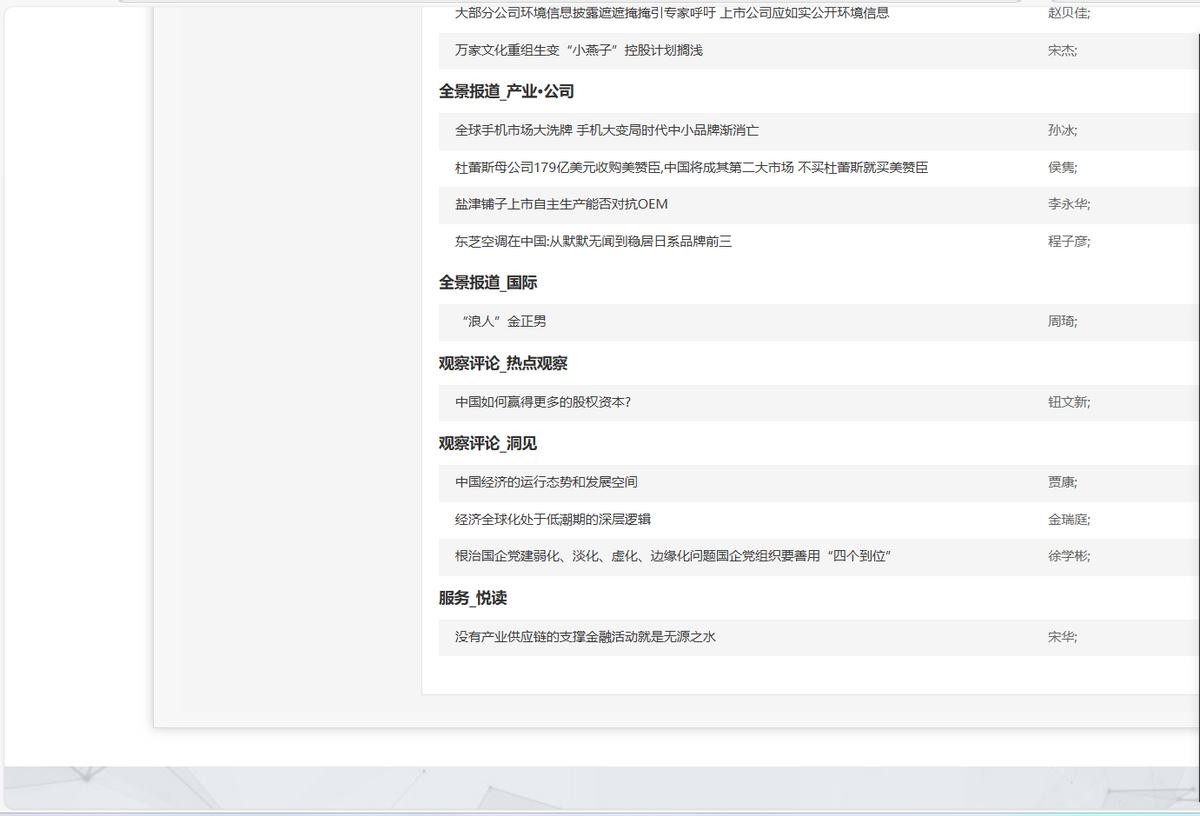This screenshot has height=816, width=1200.
Task: Click author name 贾康
Action: click(1060, 482)
